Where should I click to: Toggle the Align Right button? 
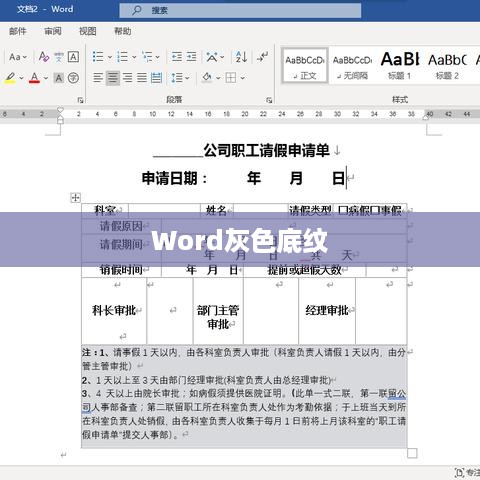[127, 78]
